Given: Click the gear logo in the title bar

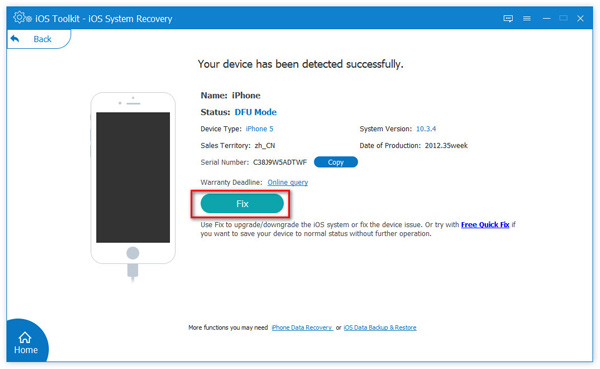Looking at the screenshot, I should [x=22, y=18].
